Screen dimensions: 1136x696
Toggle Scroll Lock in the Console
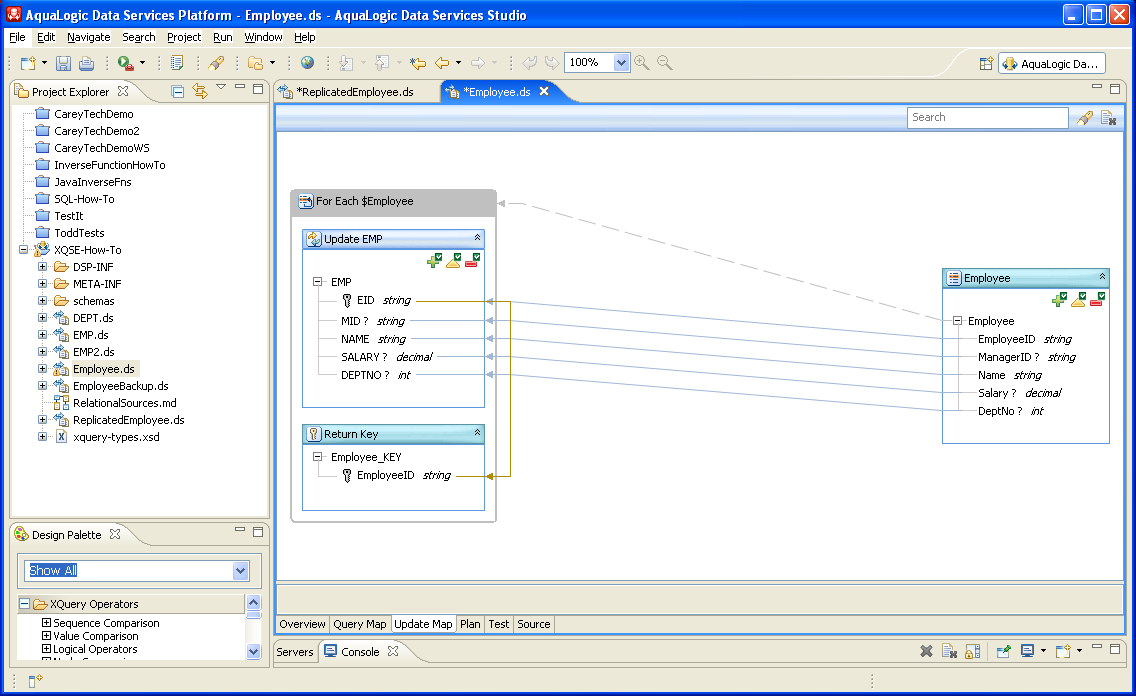pyautogui.click(x=972, y=651)
